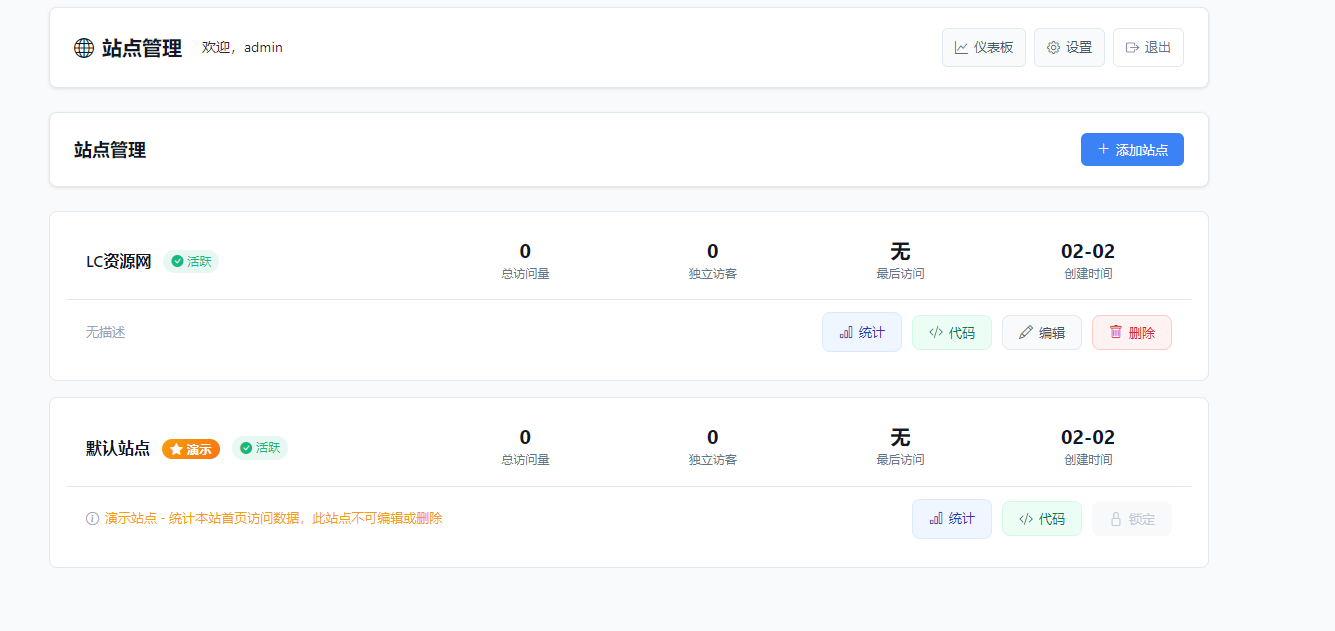The image size is (1335, 631).
Task: Select the 默认站点 site name
Action: [x=118, y=448]
